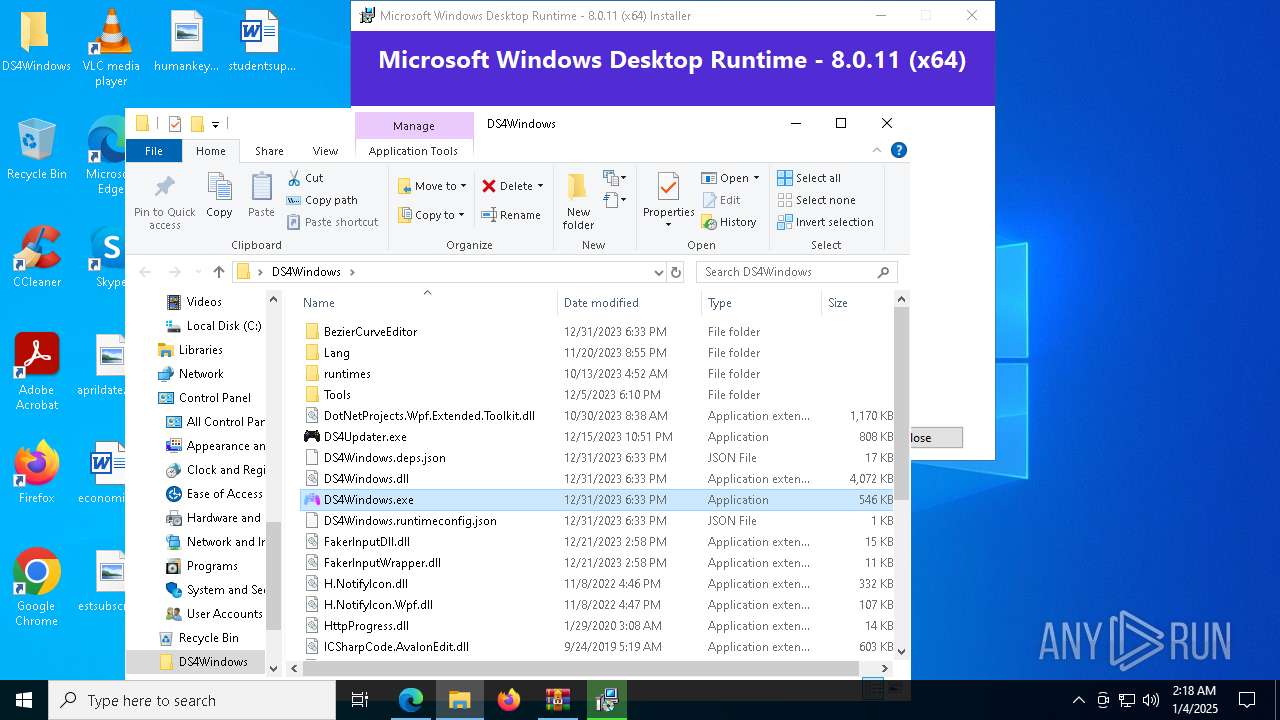
Task: Select FakerInputDll.dll file
Action: tap(596, 541)
